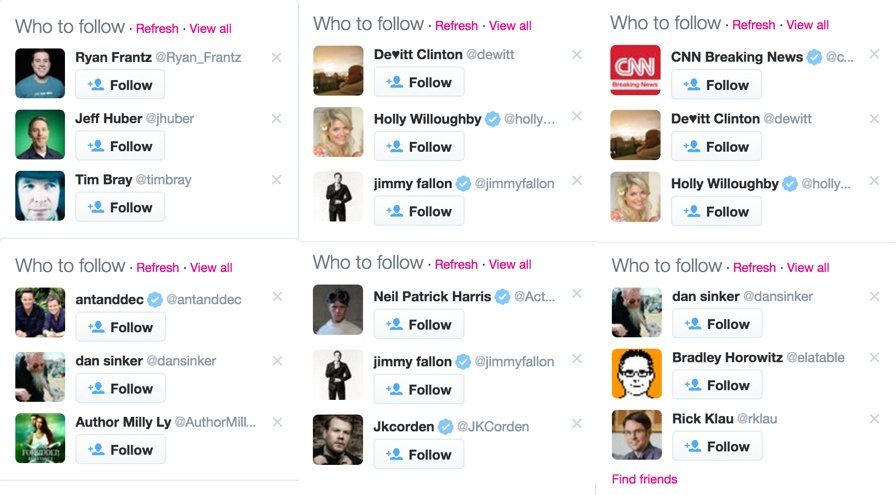Follow Rick Klau
896x495 pixels.
[x=716, y=447]
